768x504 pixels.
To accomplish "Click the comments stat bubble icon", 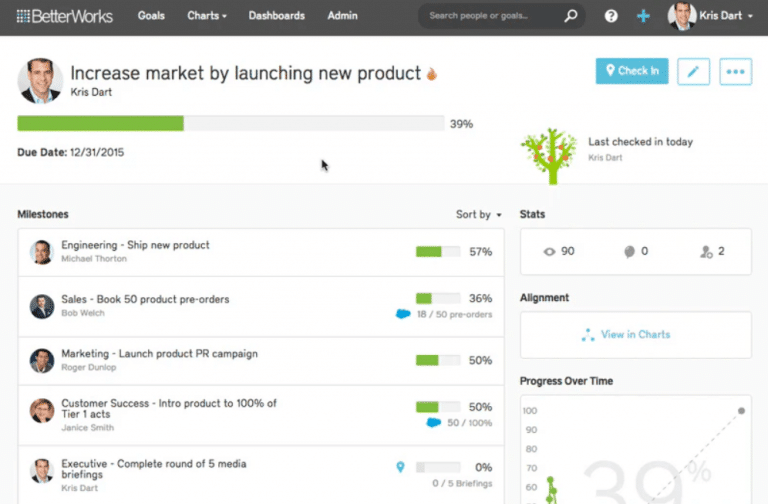I will coord(631,252).
